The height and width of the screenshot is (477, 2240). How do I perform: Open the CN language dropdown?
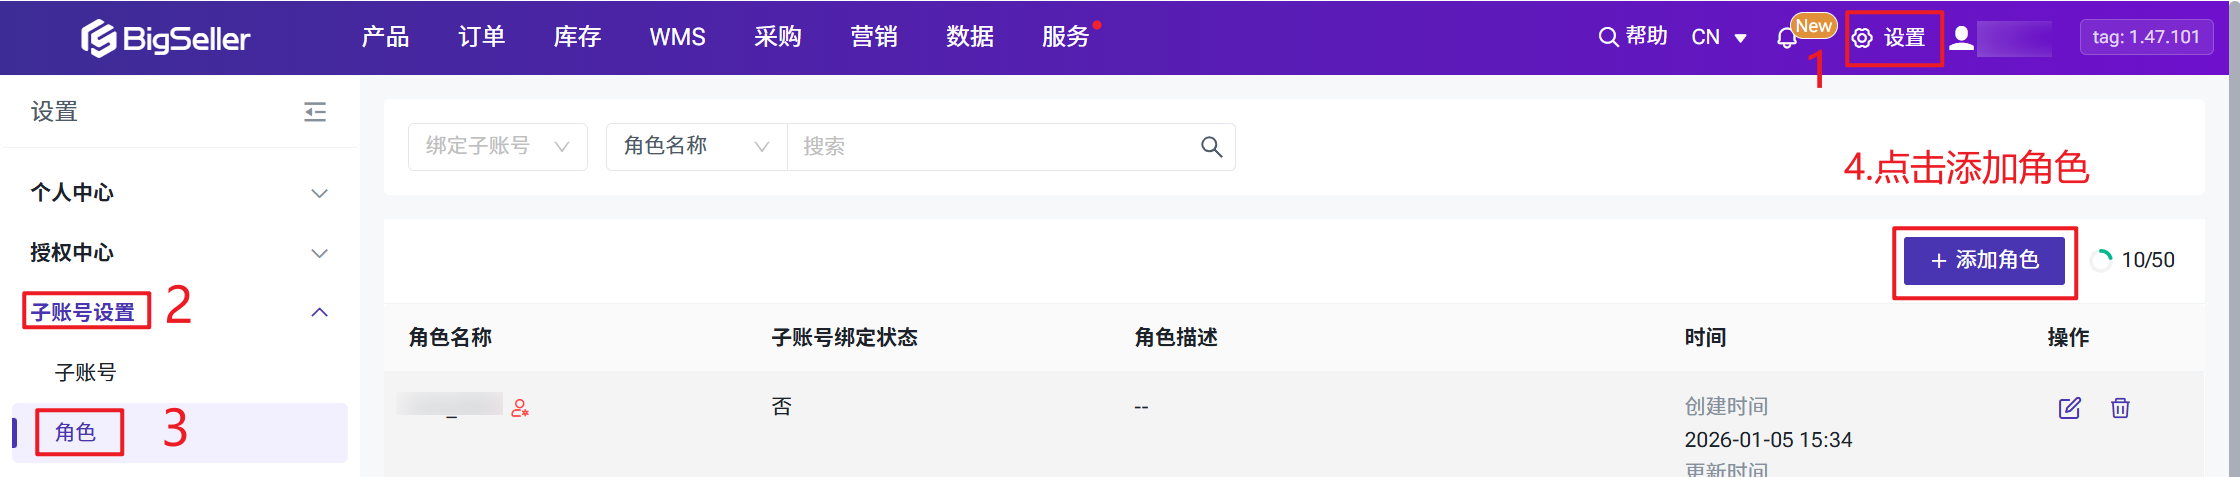pos(1718,38)
